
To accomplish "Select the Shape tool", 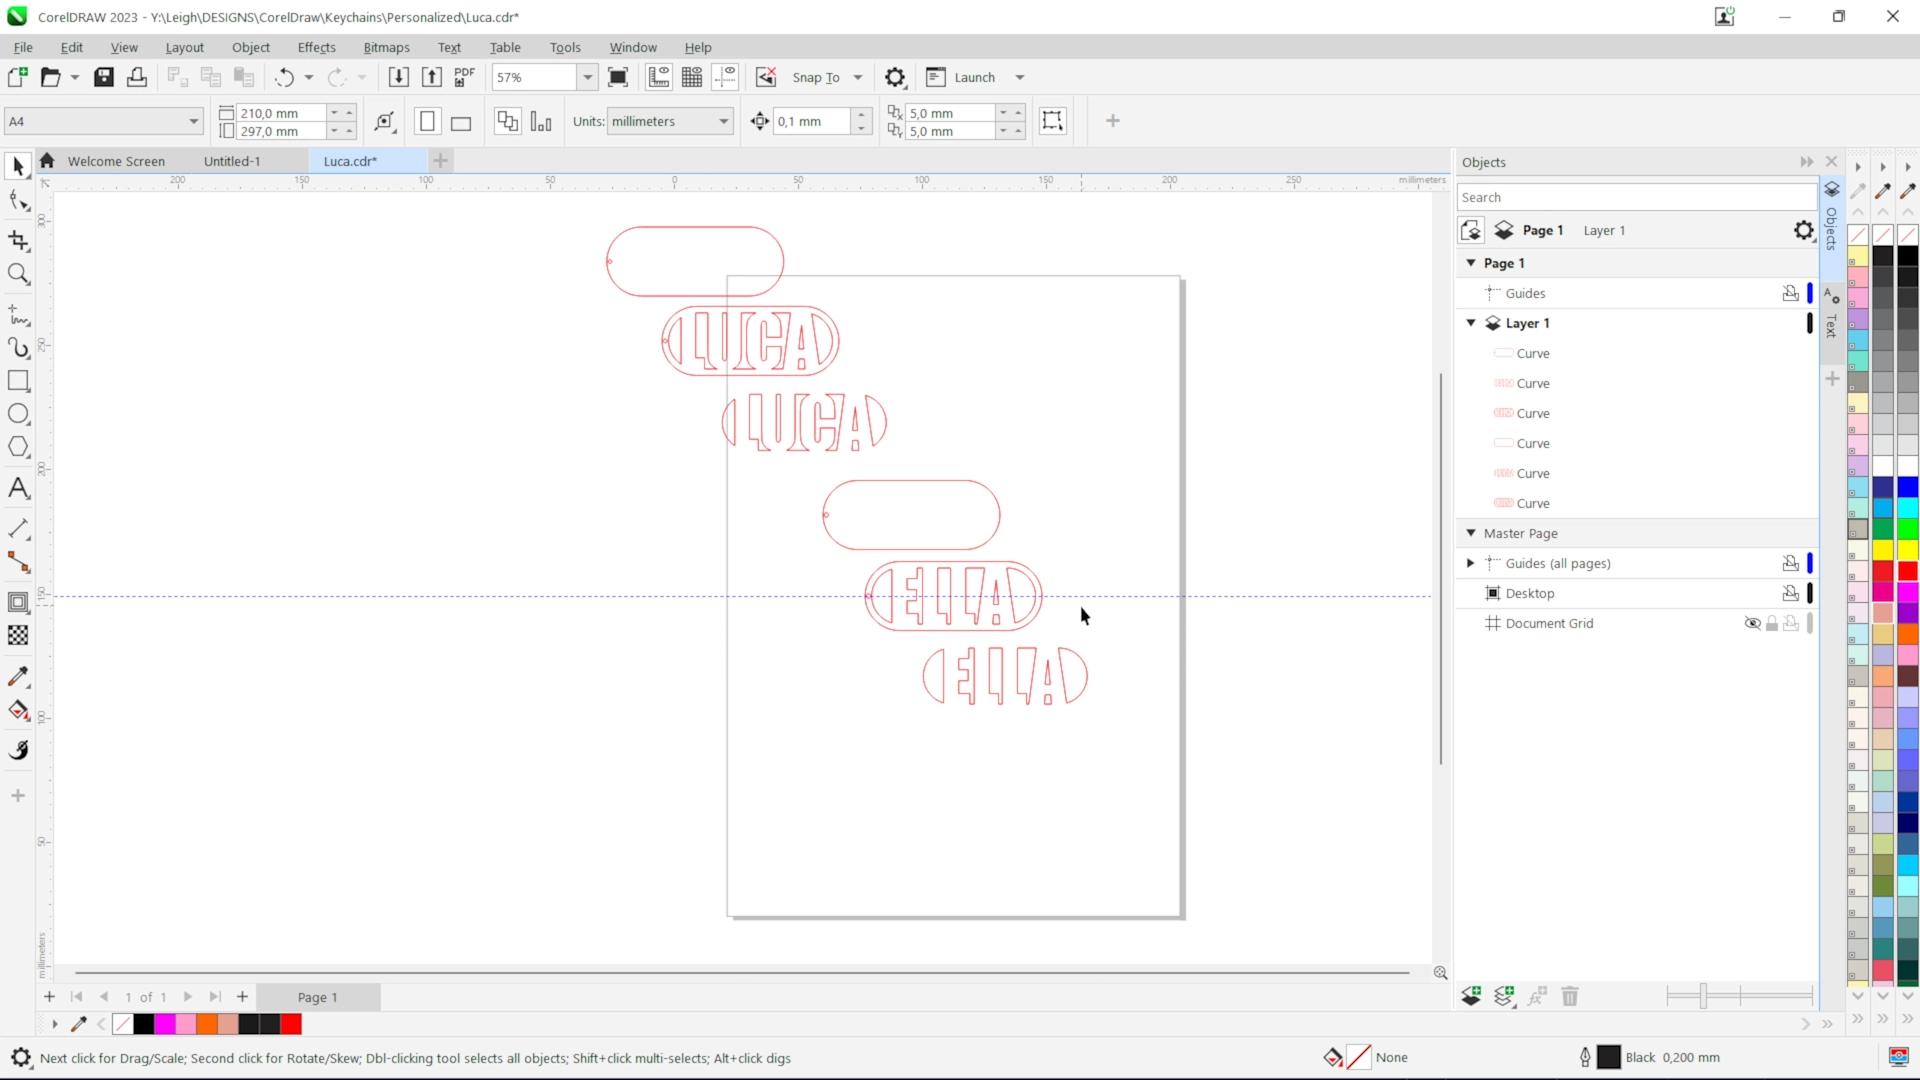I will click(x=18, y=201).
